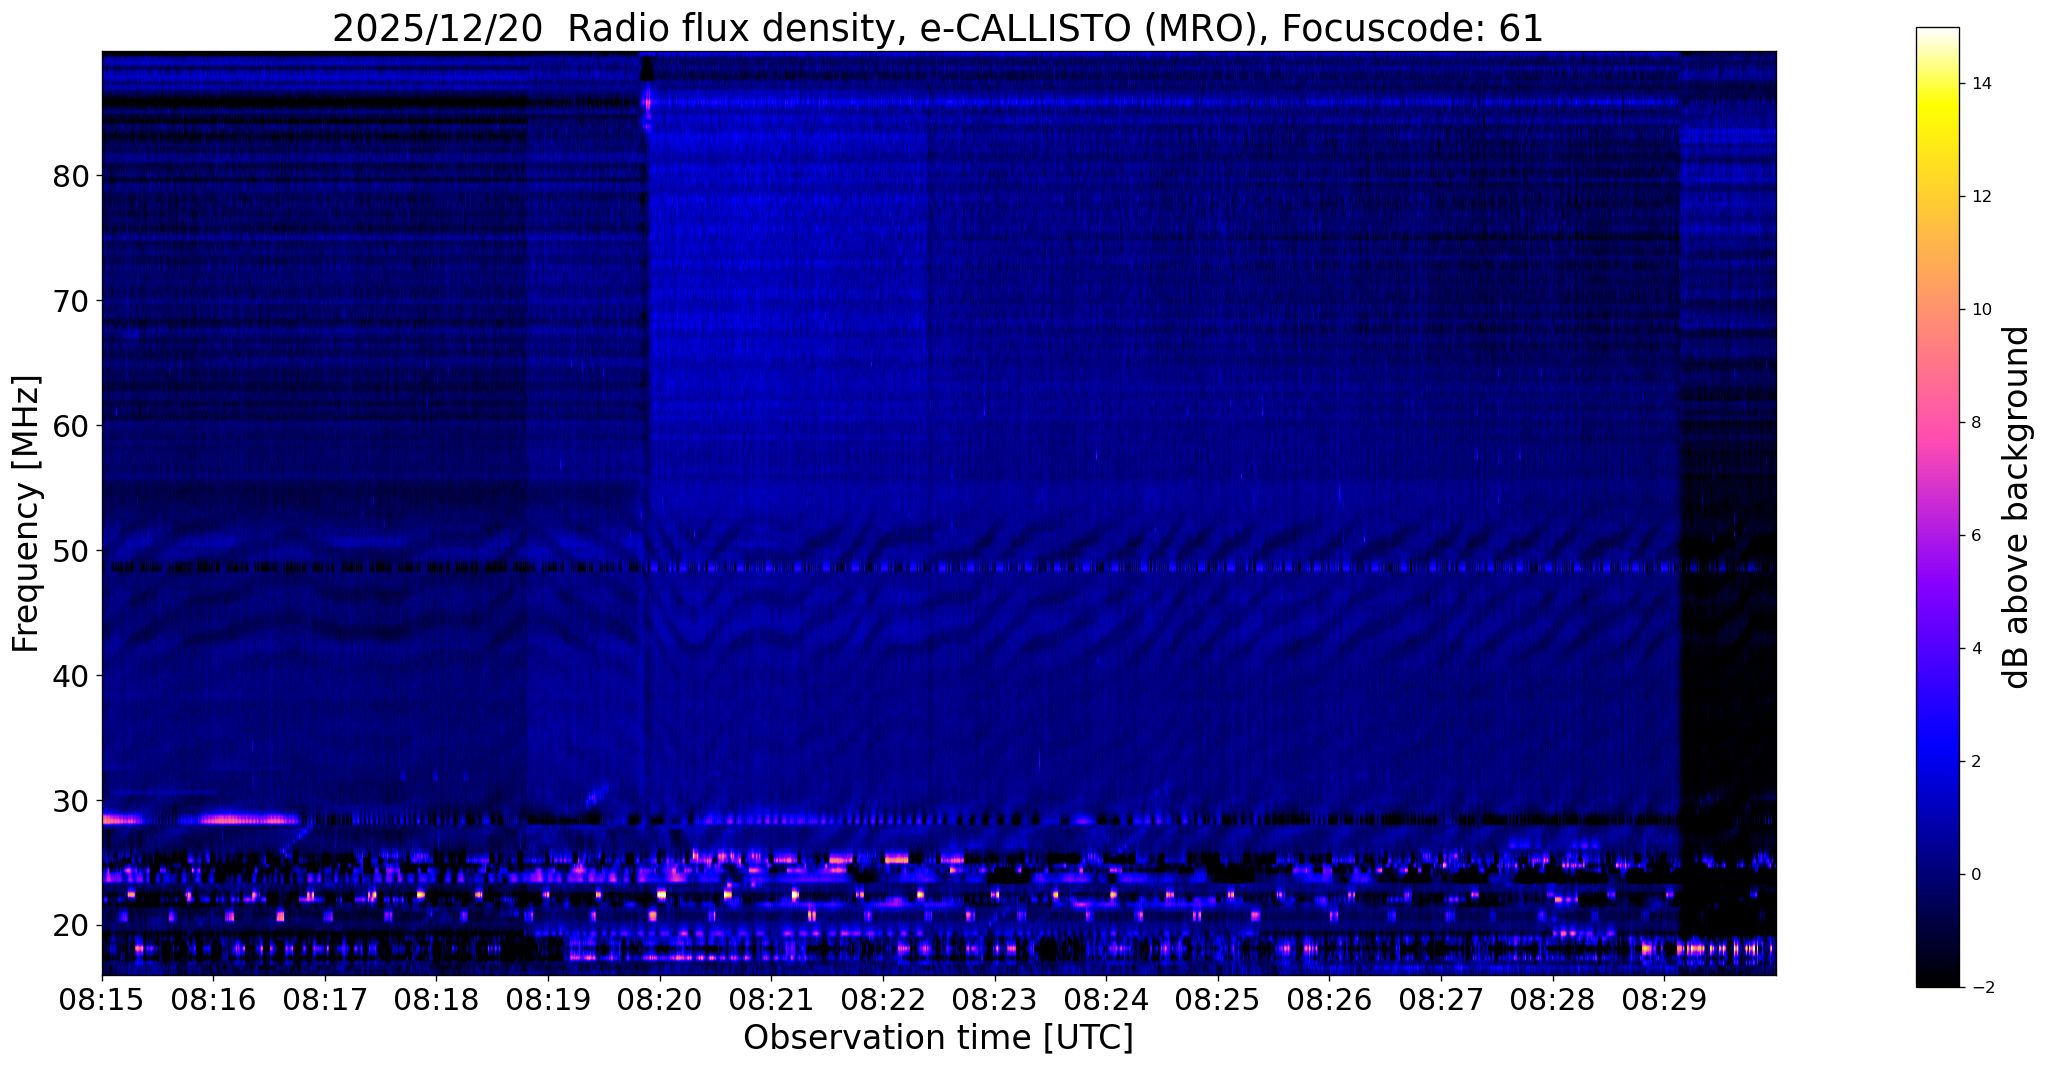Click the 08:18 time tick label
This screenshot has height=1067, width=2047.
click(437, 1000)
